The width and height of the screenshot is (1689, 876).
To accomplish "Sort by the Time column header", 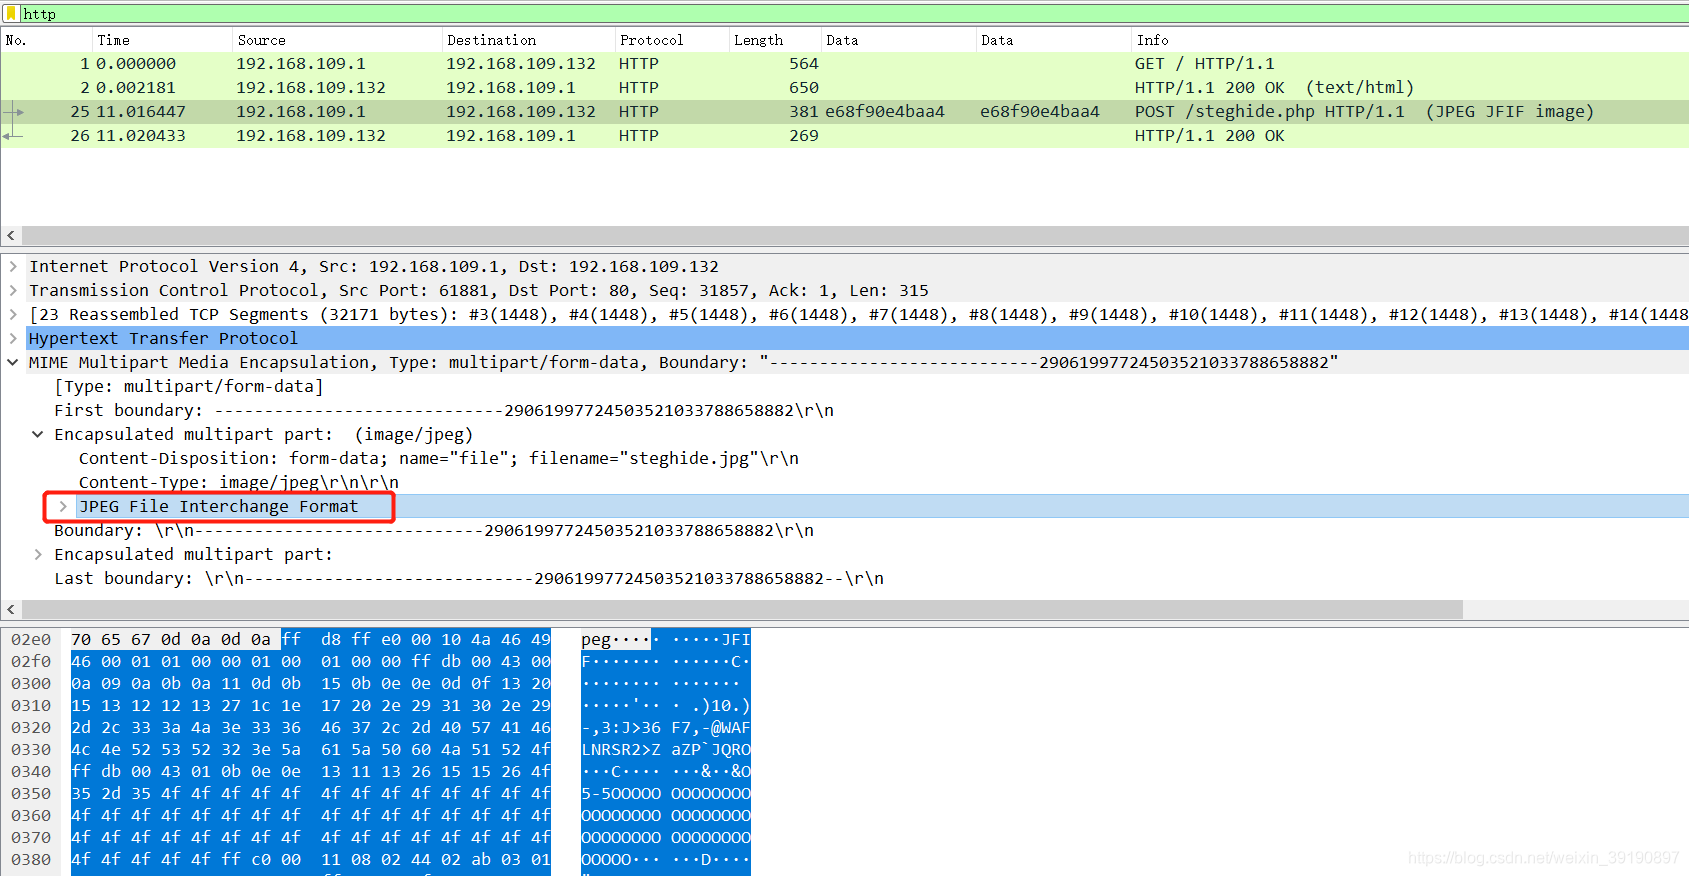I will pos(162,40).
